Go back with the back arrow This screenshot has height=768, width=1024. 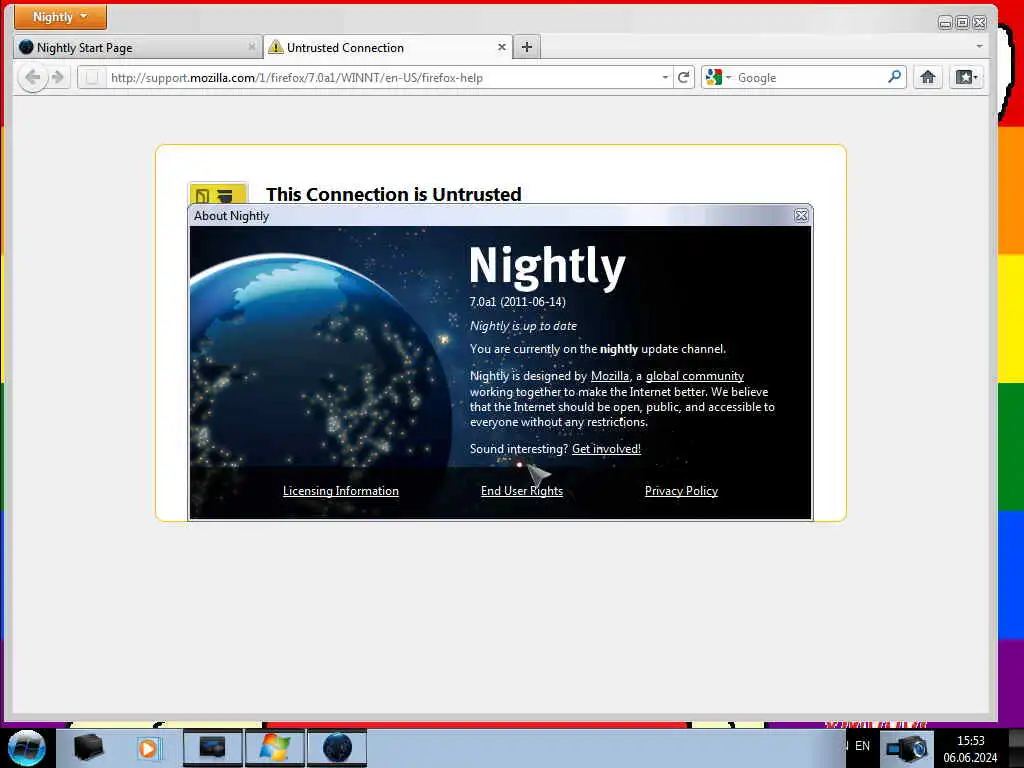click(x=32, y=78)
